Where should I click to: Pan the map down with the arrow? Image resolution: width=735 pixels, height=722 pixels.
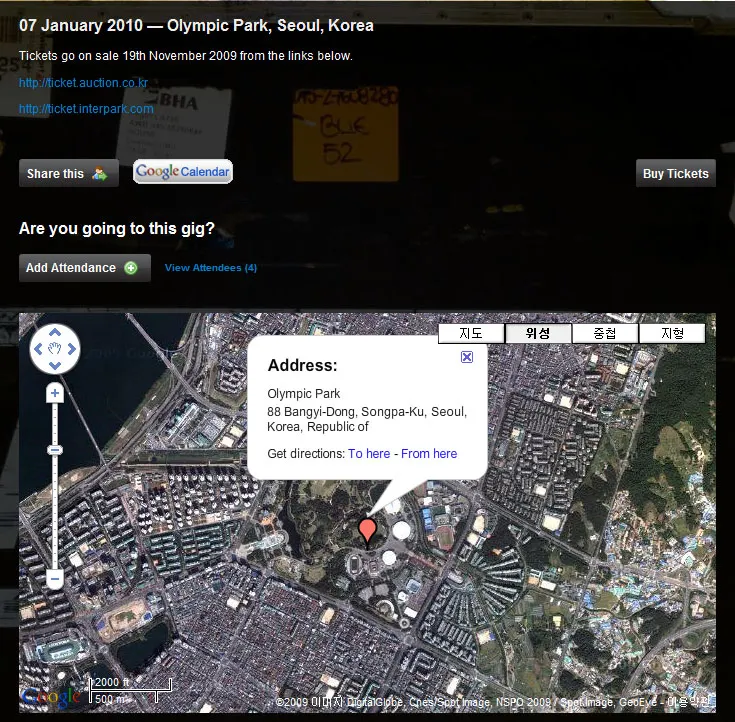point(55,364)
